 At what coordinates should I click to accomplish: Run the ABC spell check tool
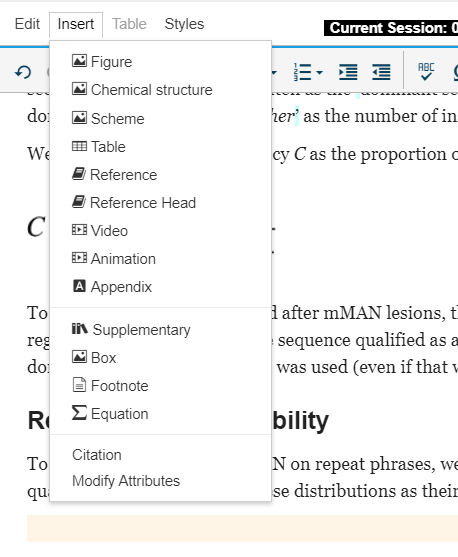point(426,72)
